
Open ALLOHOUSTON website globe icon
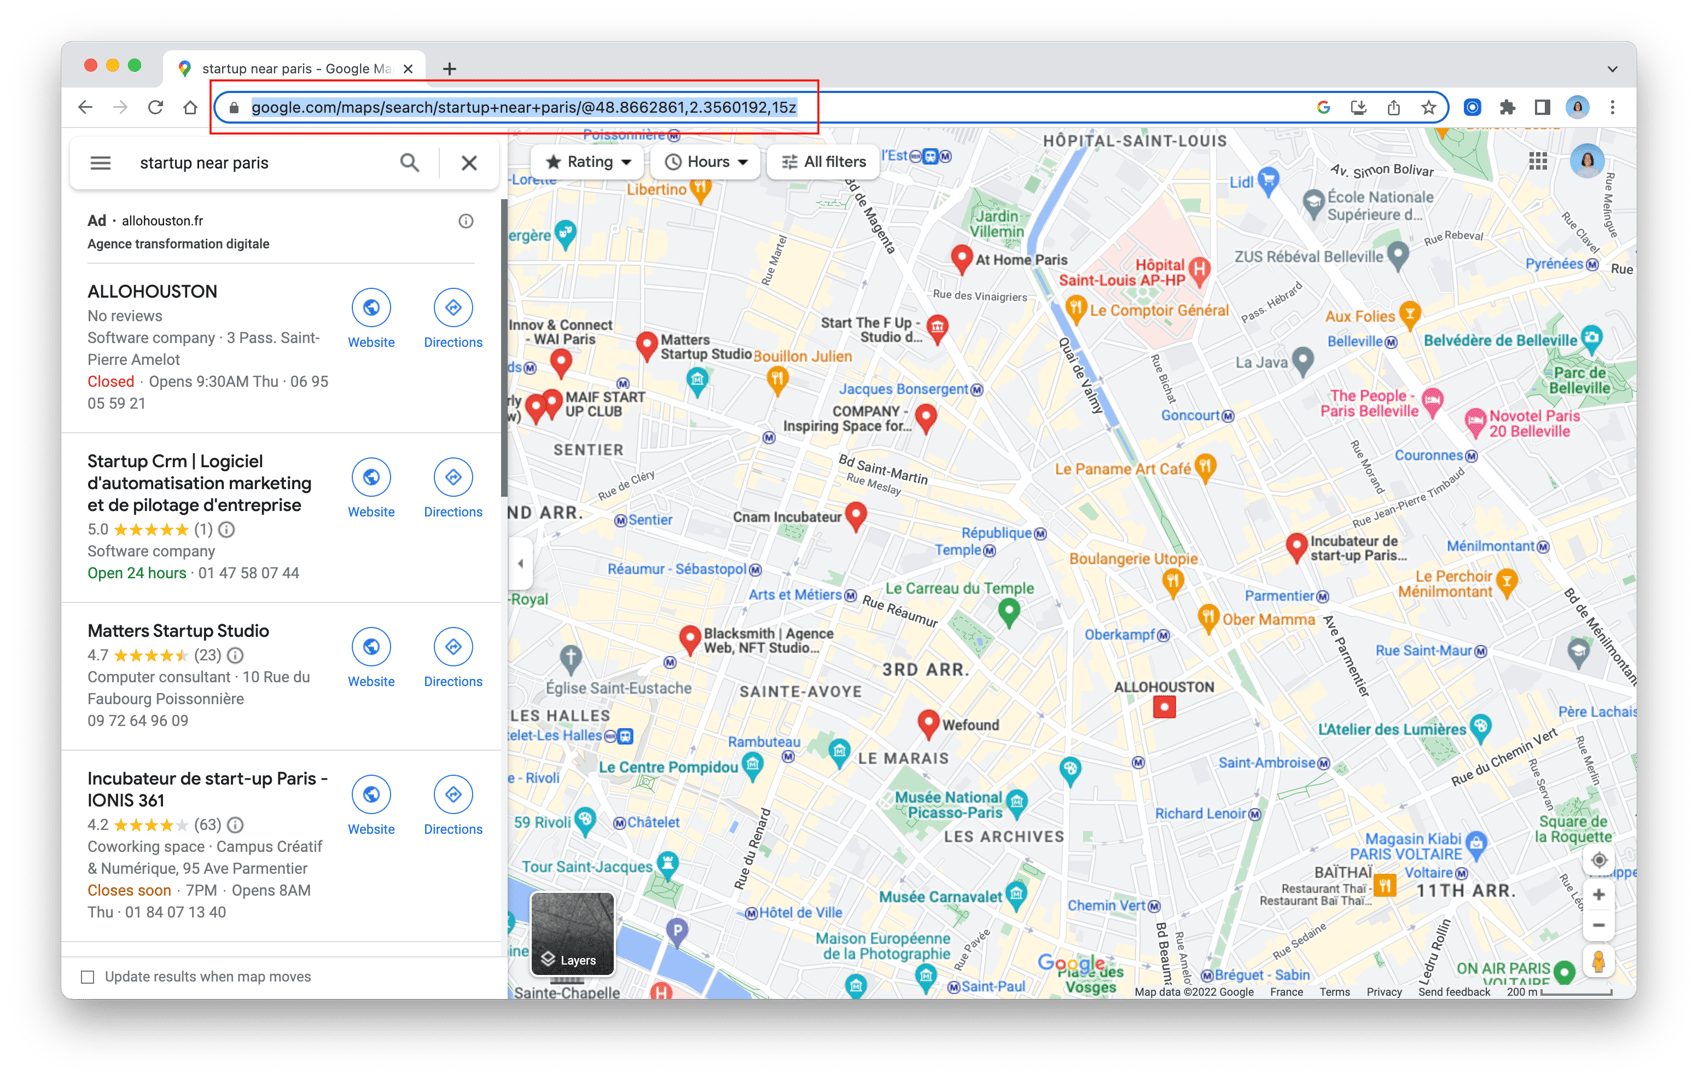[371, 308]
